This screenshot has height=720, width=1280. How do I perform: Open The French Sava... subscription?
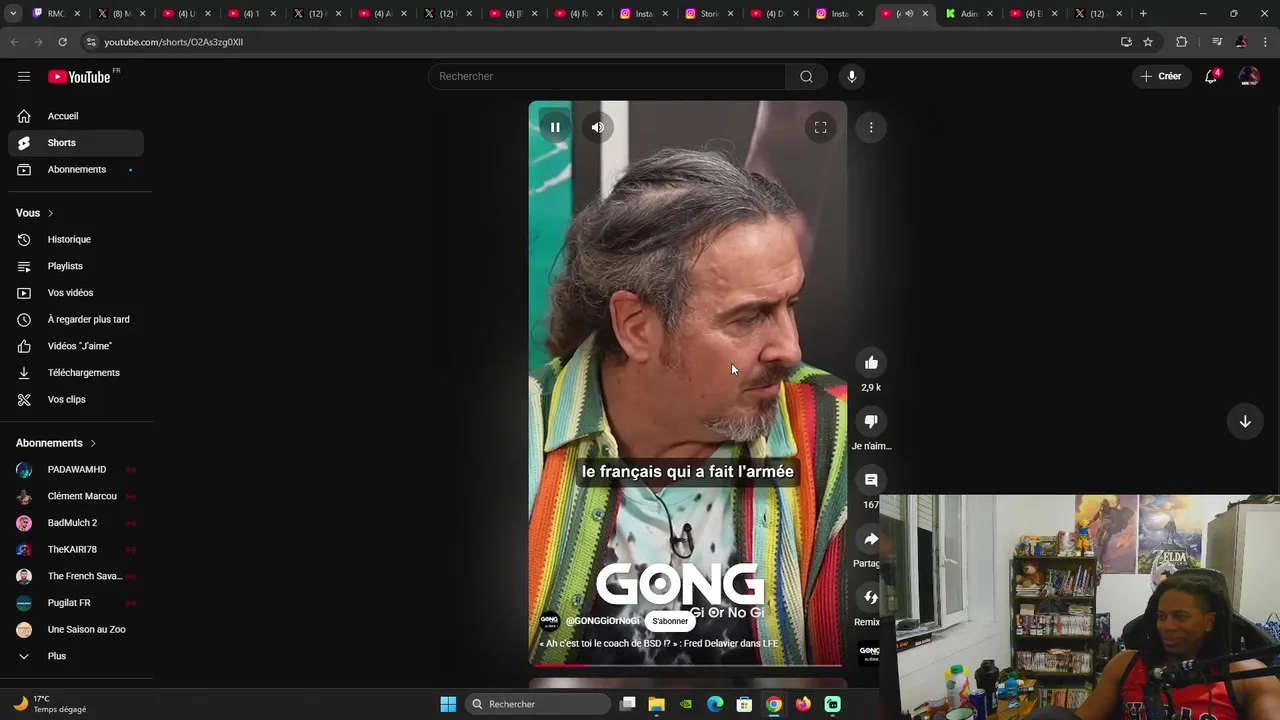76,576
